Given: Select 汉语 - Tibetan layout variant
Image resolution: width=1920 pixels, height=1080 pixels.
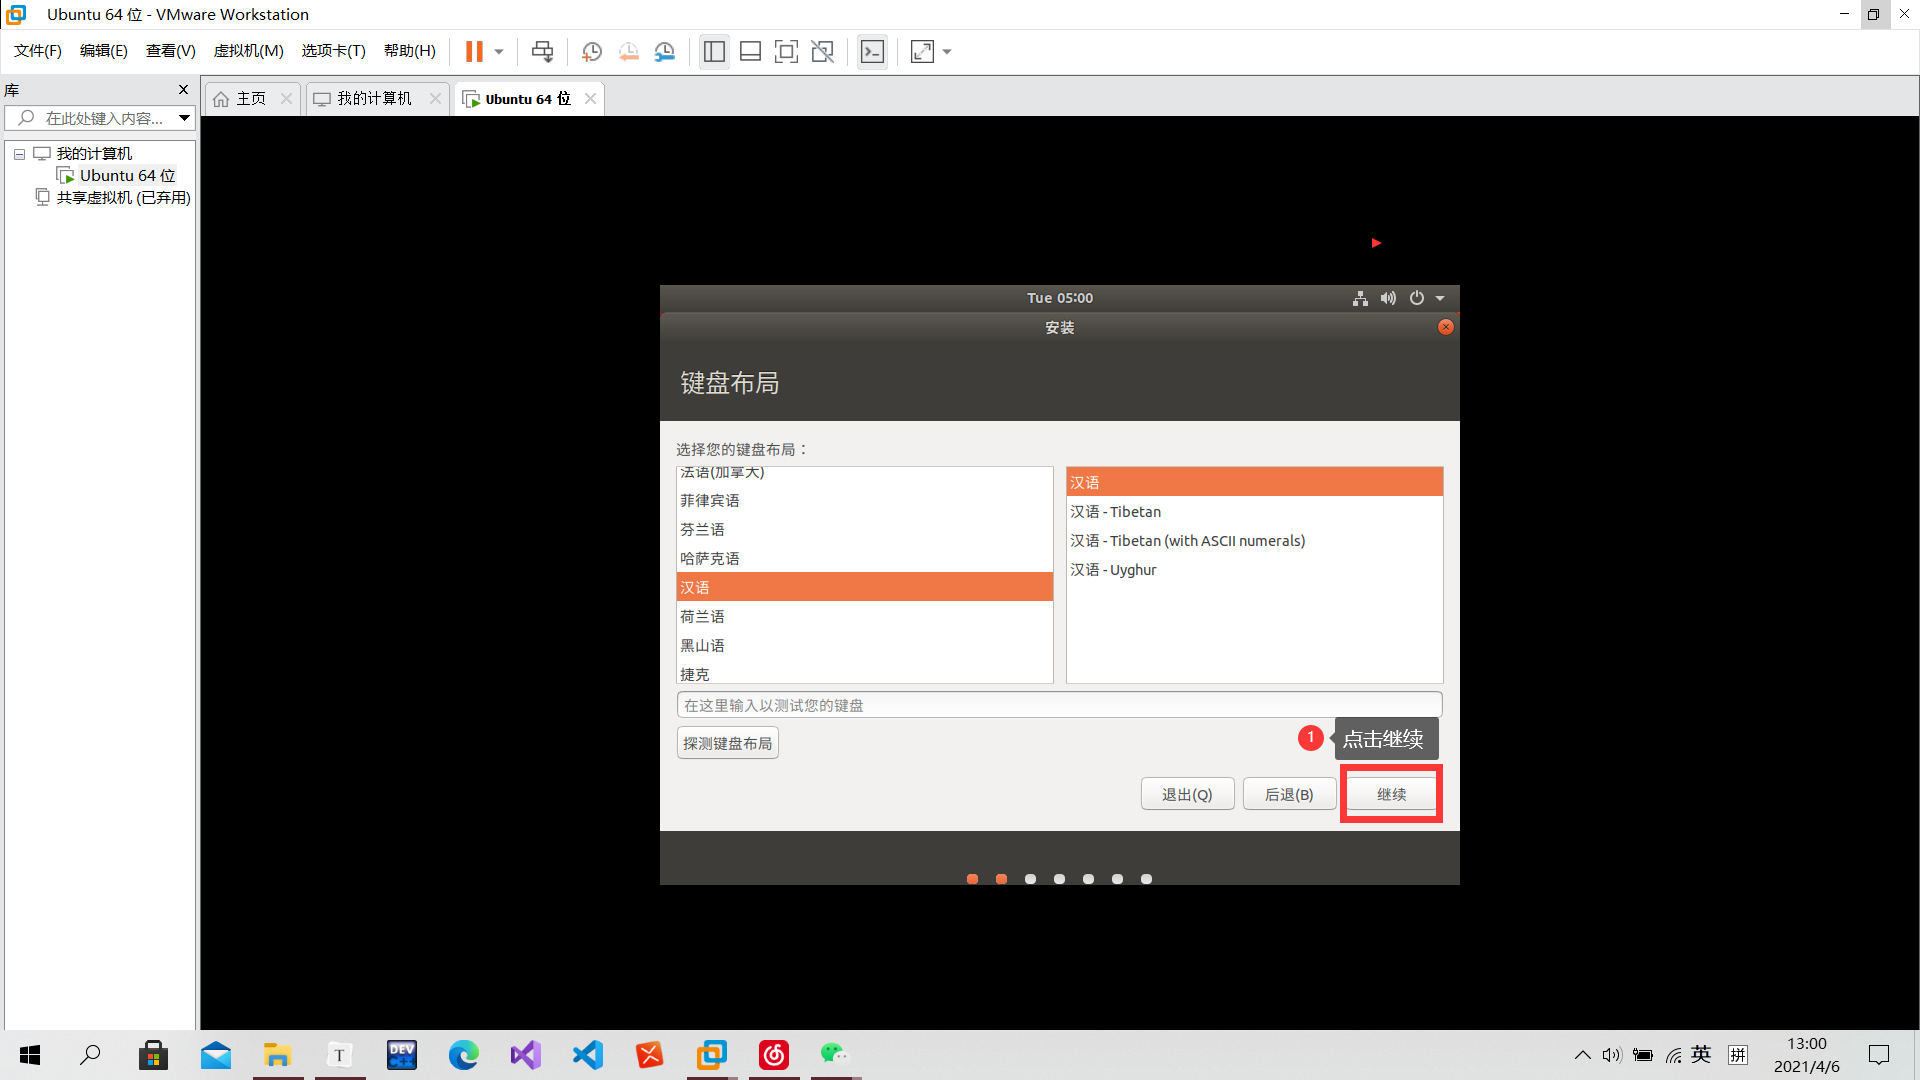Looking at the screenshot, I should point(1116,512).
